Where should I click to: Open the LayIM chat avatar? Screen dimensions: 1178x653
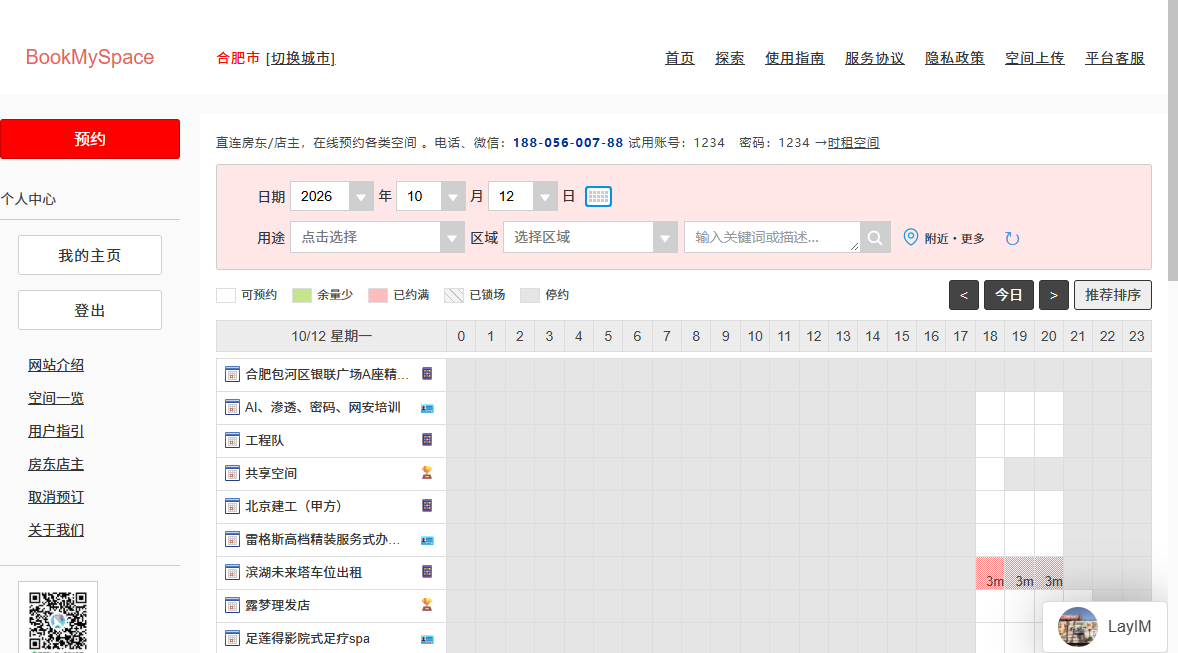click(x=1077, y=627)
